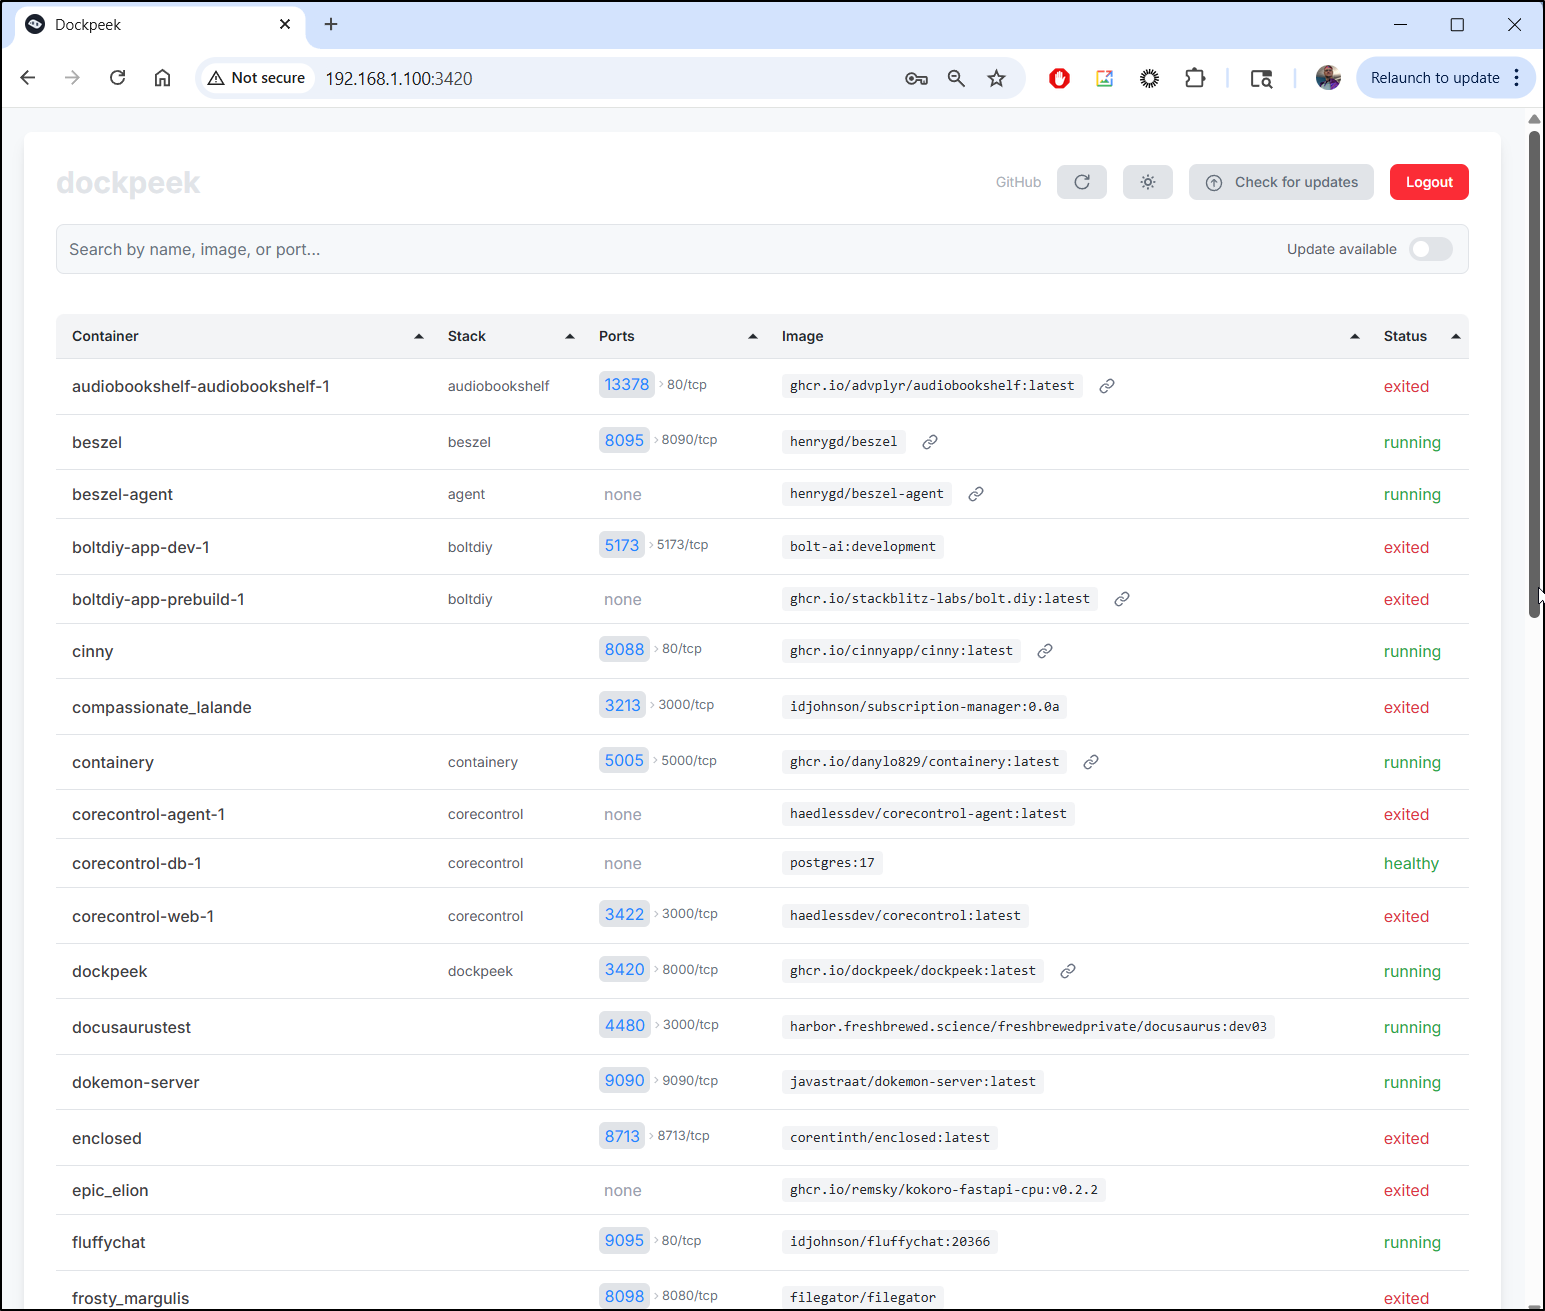Open link icon beside bolt.diy:latest image

[1122, 599]
